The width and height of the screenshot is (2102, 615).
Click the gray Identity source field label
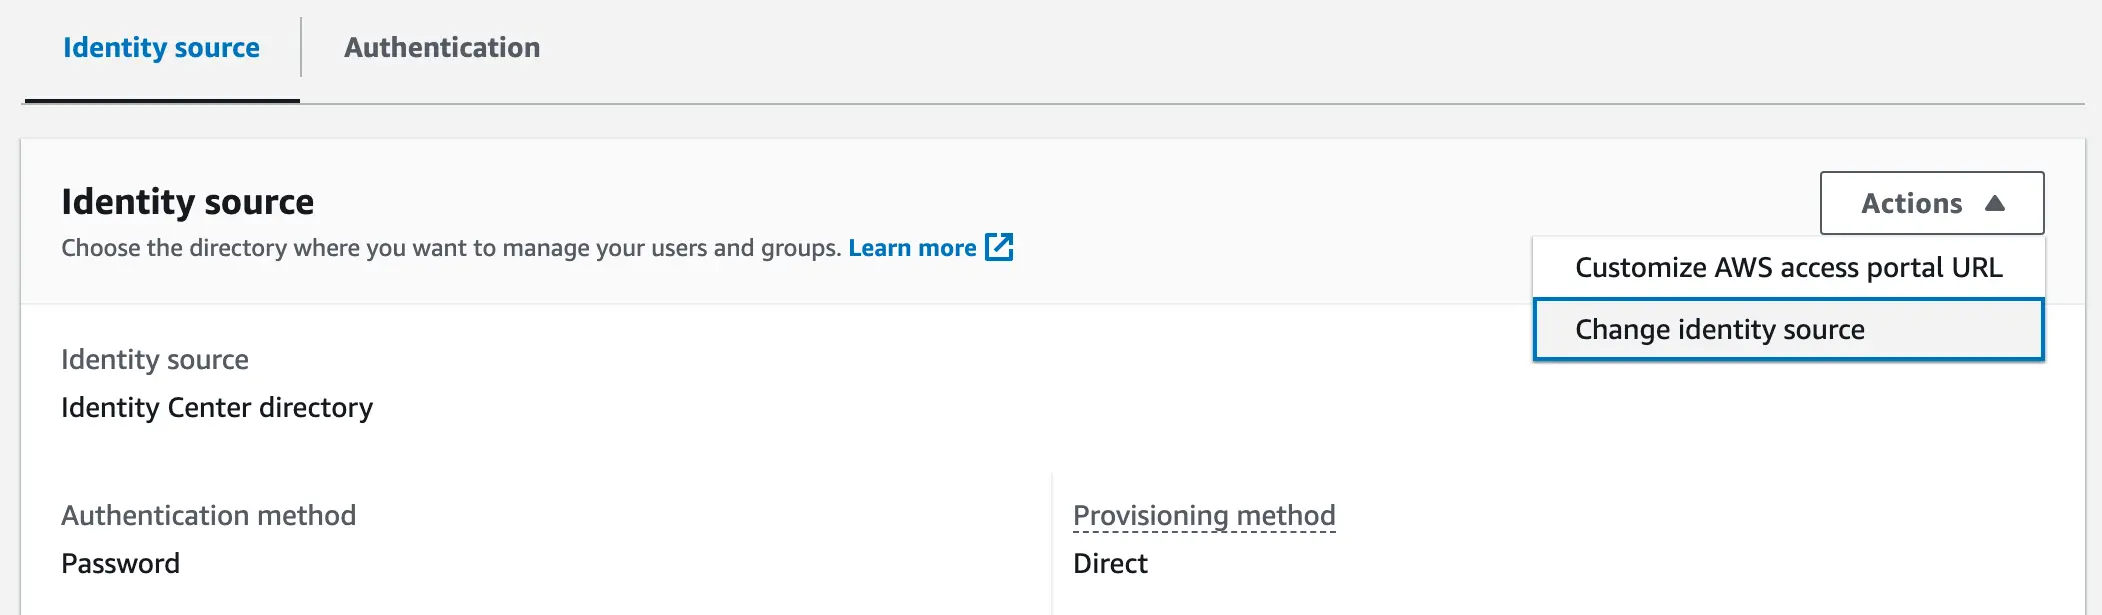(x=155, y=359)
